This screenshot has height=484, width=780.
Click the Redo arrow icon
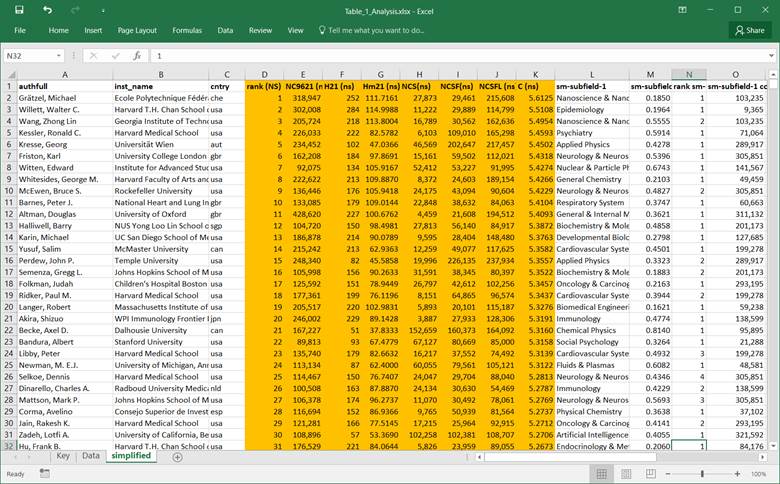point(75,10)
